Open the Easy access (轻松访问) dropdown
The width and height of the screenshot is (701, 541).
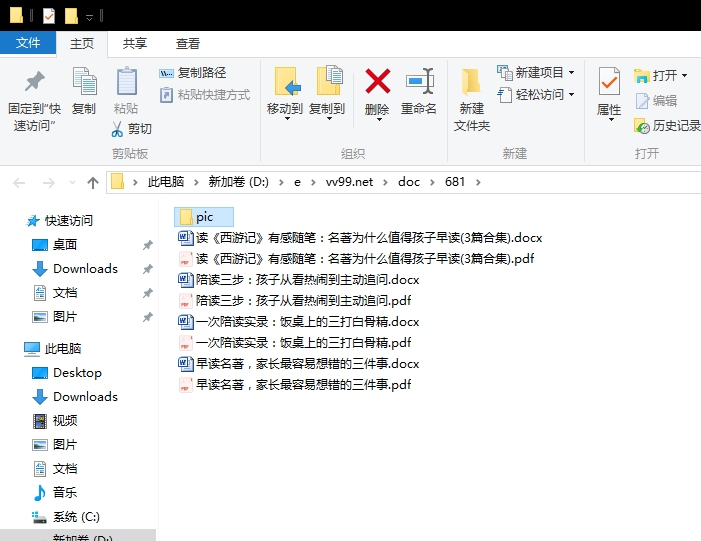(536, 95)
